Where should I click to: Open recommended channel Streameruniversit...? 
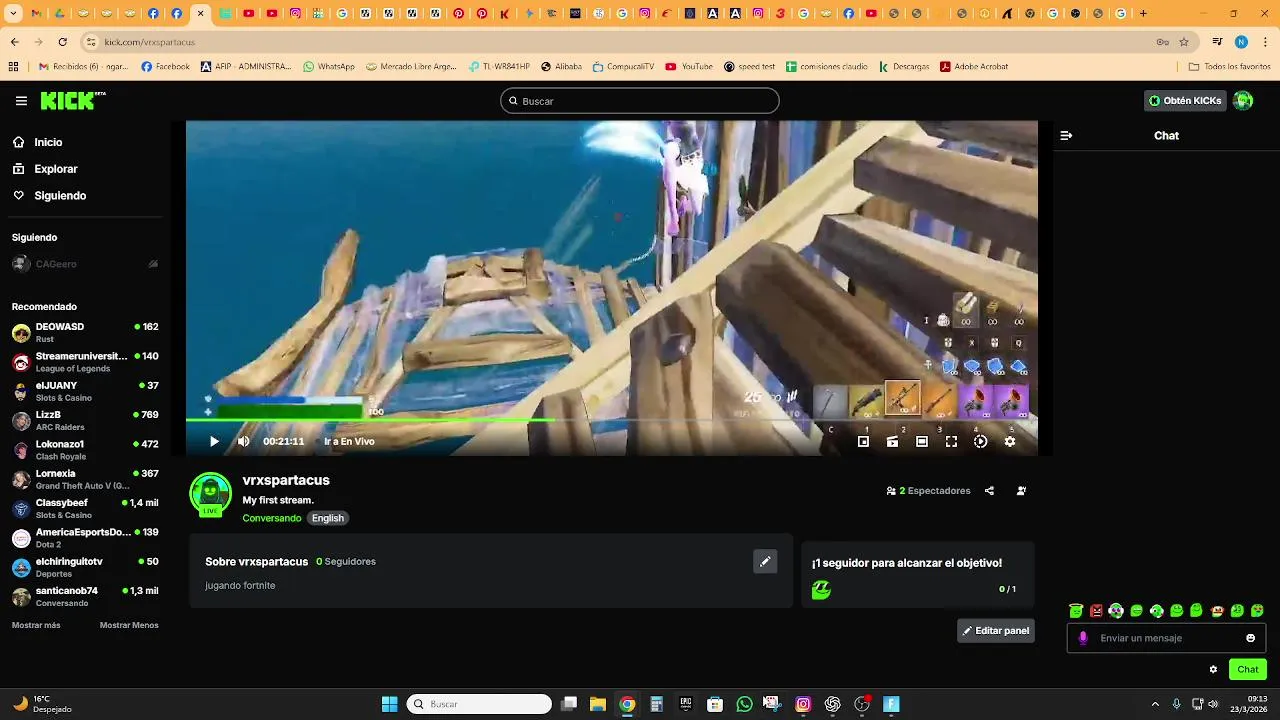[85, 362]
